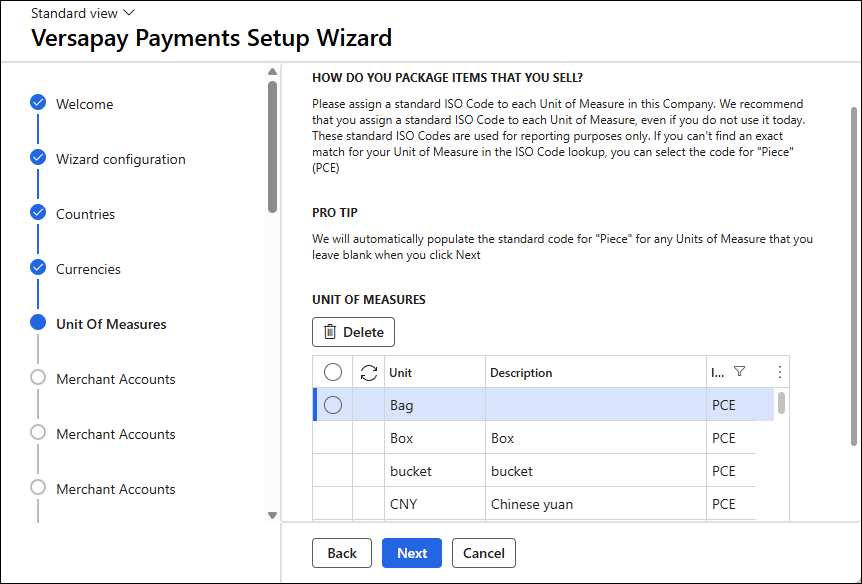Click the second Merchant Accounts step circle
The image size is (862, 584).
pyautogui.click(x=38, y=432)
